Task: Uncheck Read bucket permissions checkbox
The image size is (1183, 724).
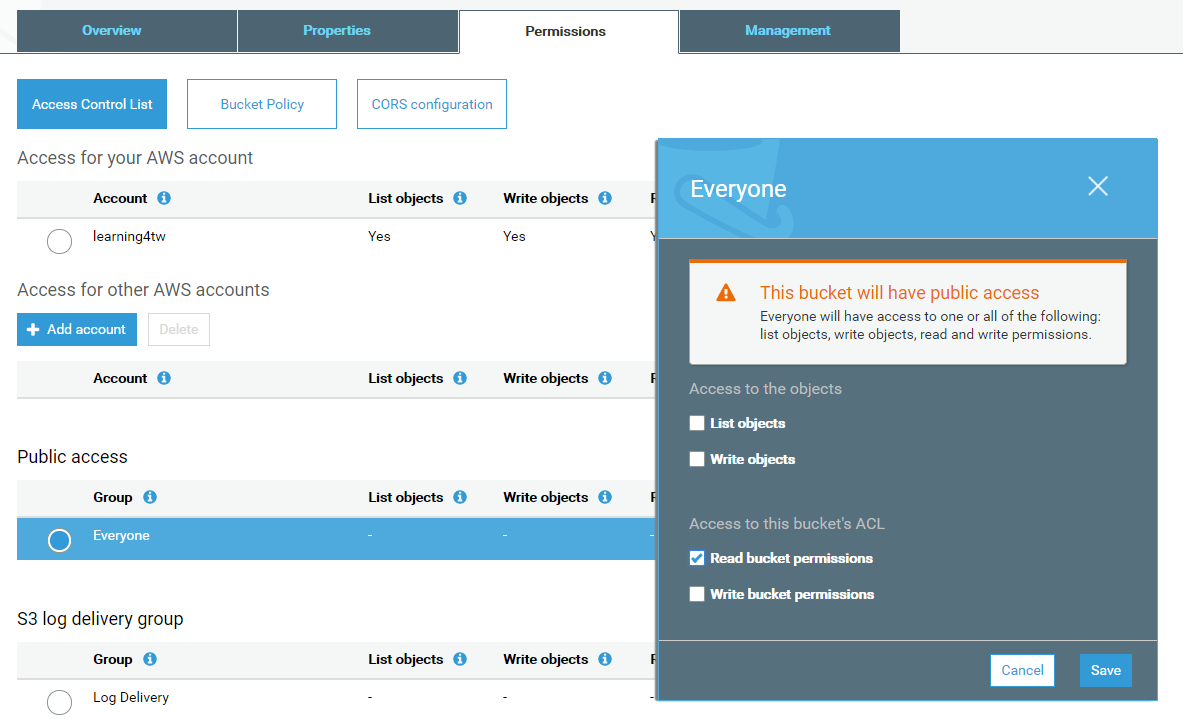Action: 697,558
